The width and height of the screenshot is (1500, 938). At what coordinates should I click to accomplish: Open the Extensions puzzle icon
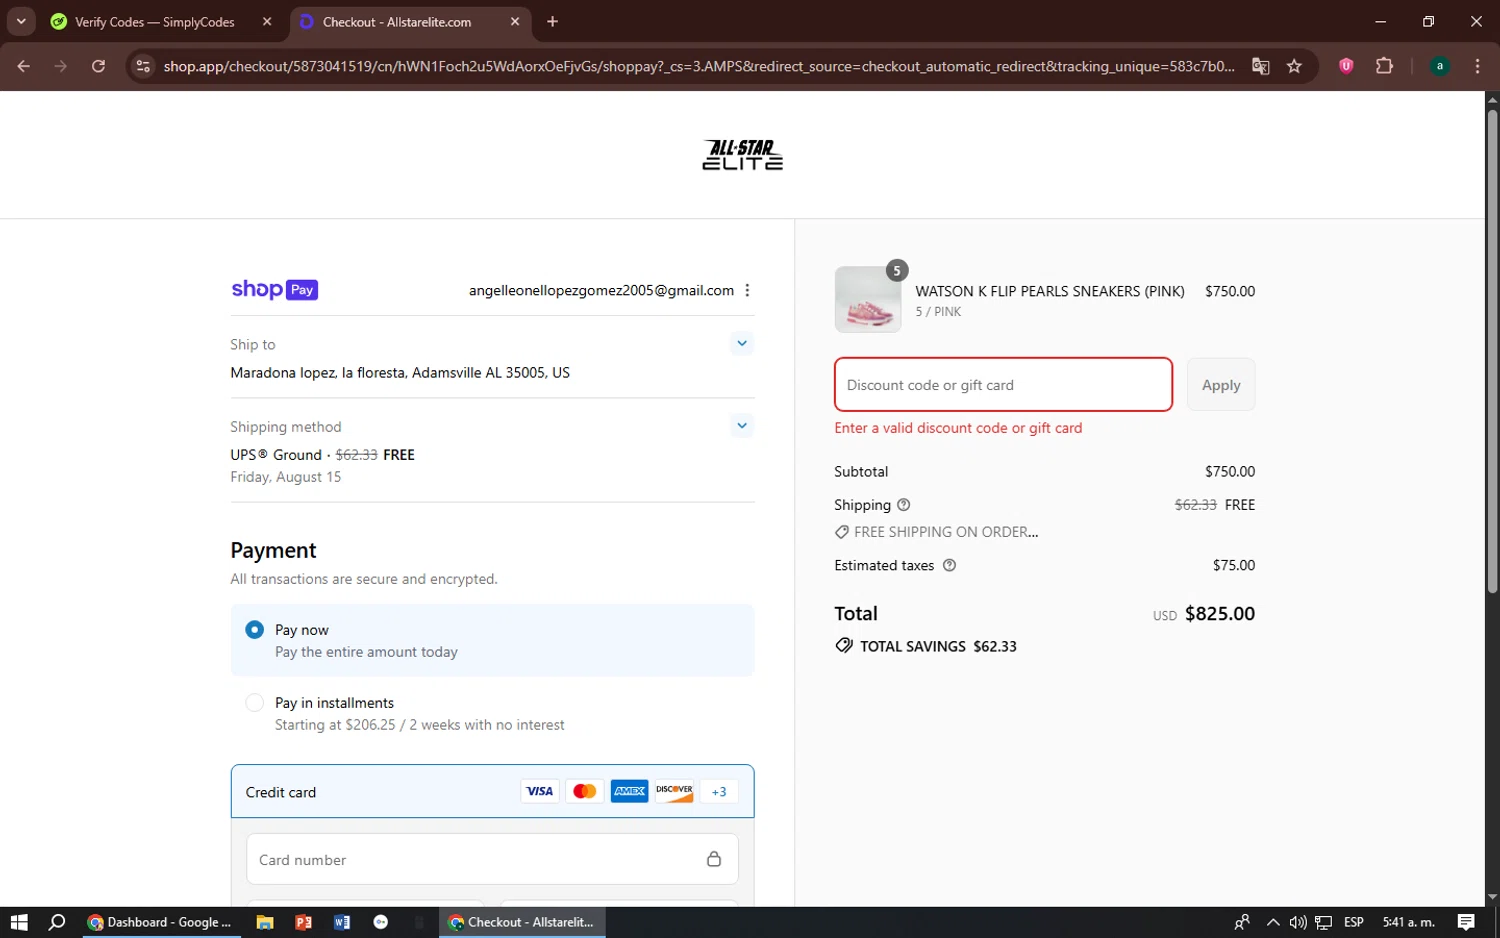[x=1384, y=66]
